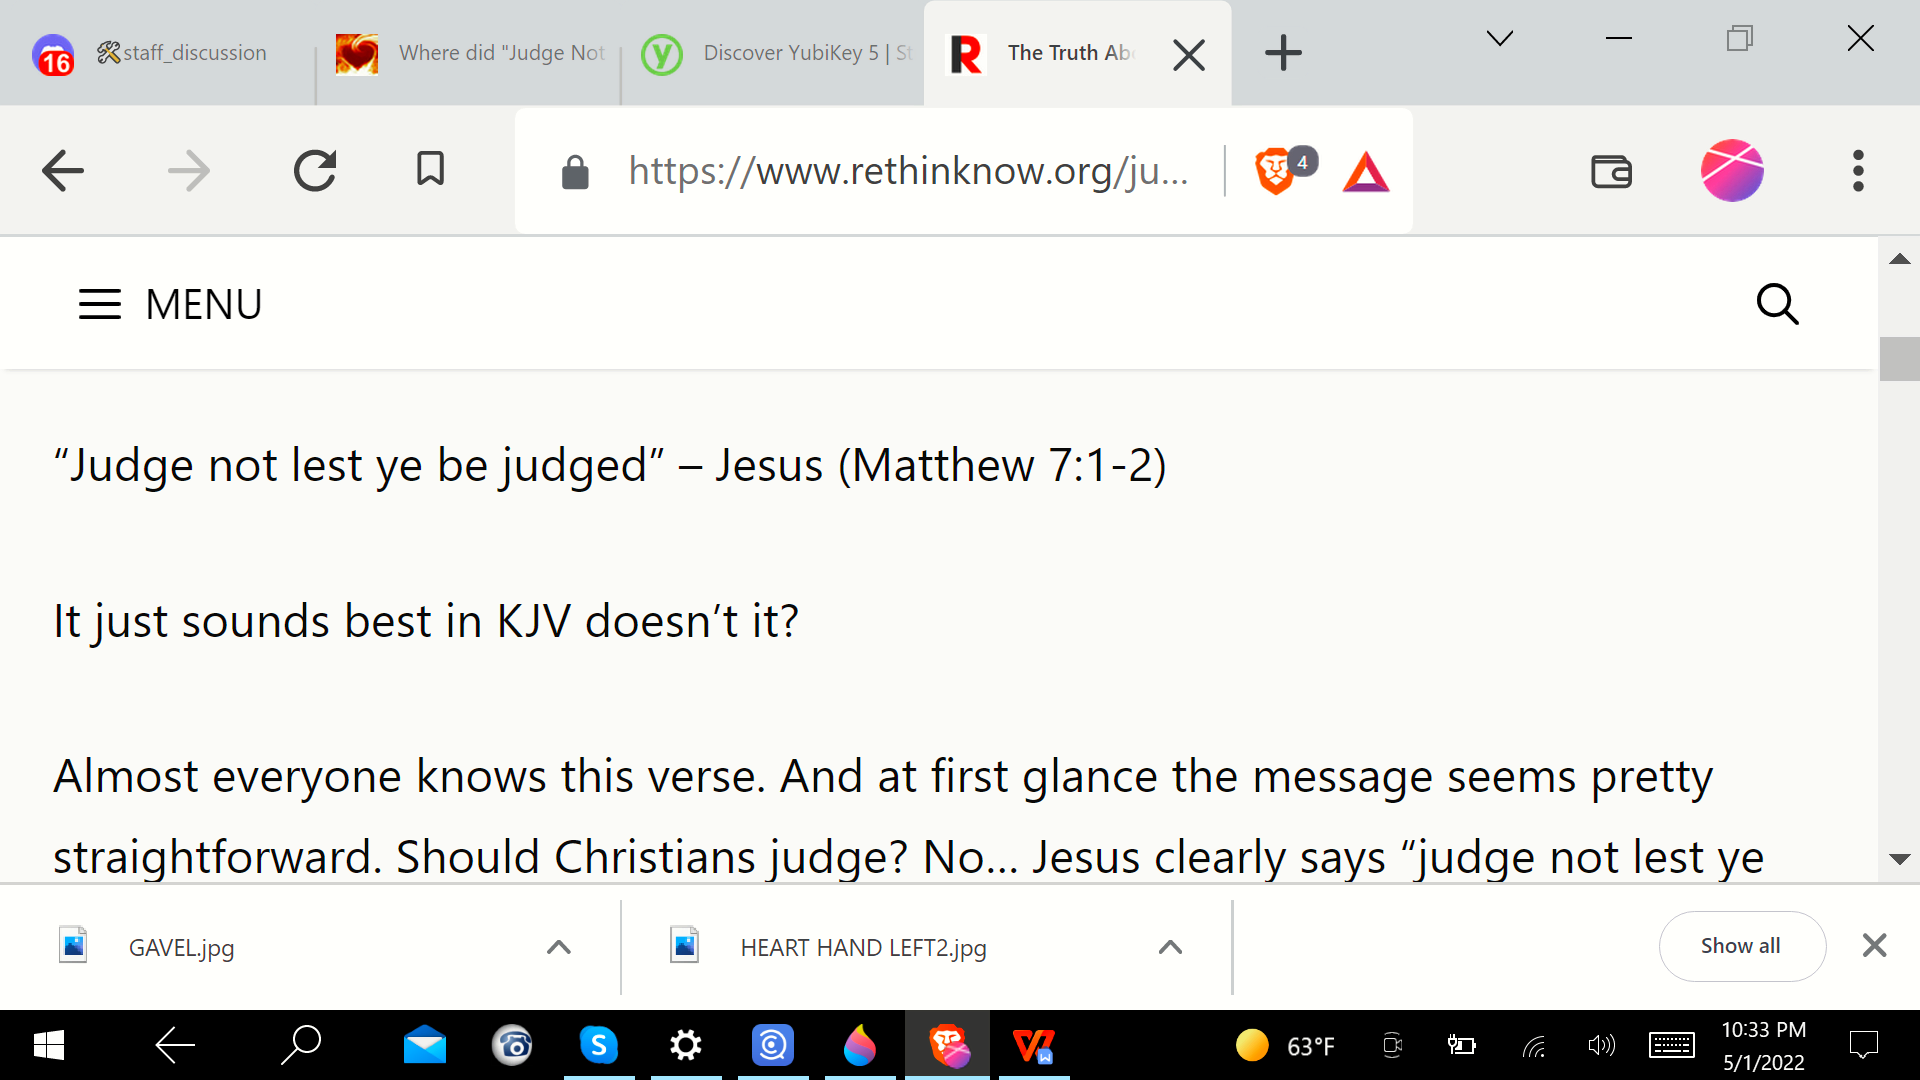Screen dimensions: 1920x1080
Task: Reload the current page
Action: pyautogui.click(x=315, y=171)
